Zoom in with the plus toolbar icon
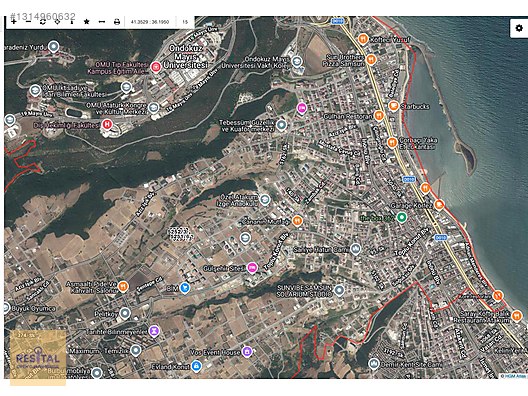 pos(13,22)
